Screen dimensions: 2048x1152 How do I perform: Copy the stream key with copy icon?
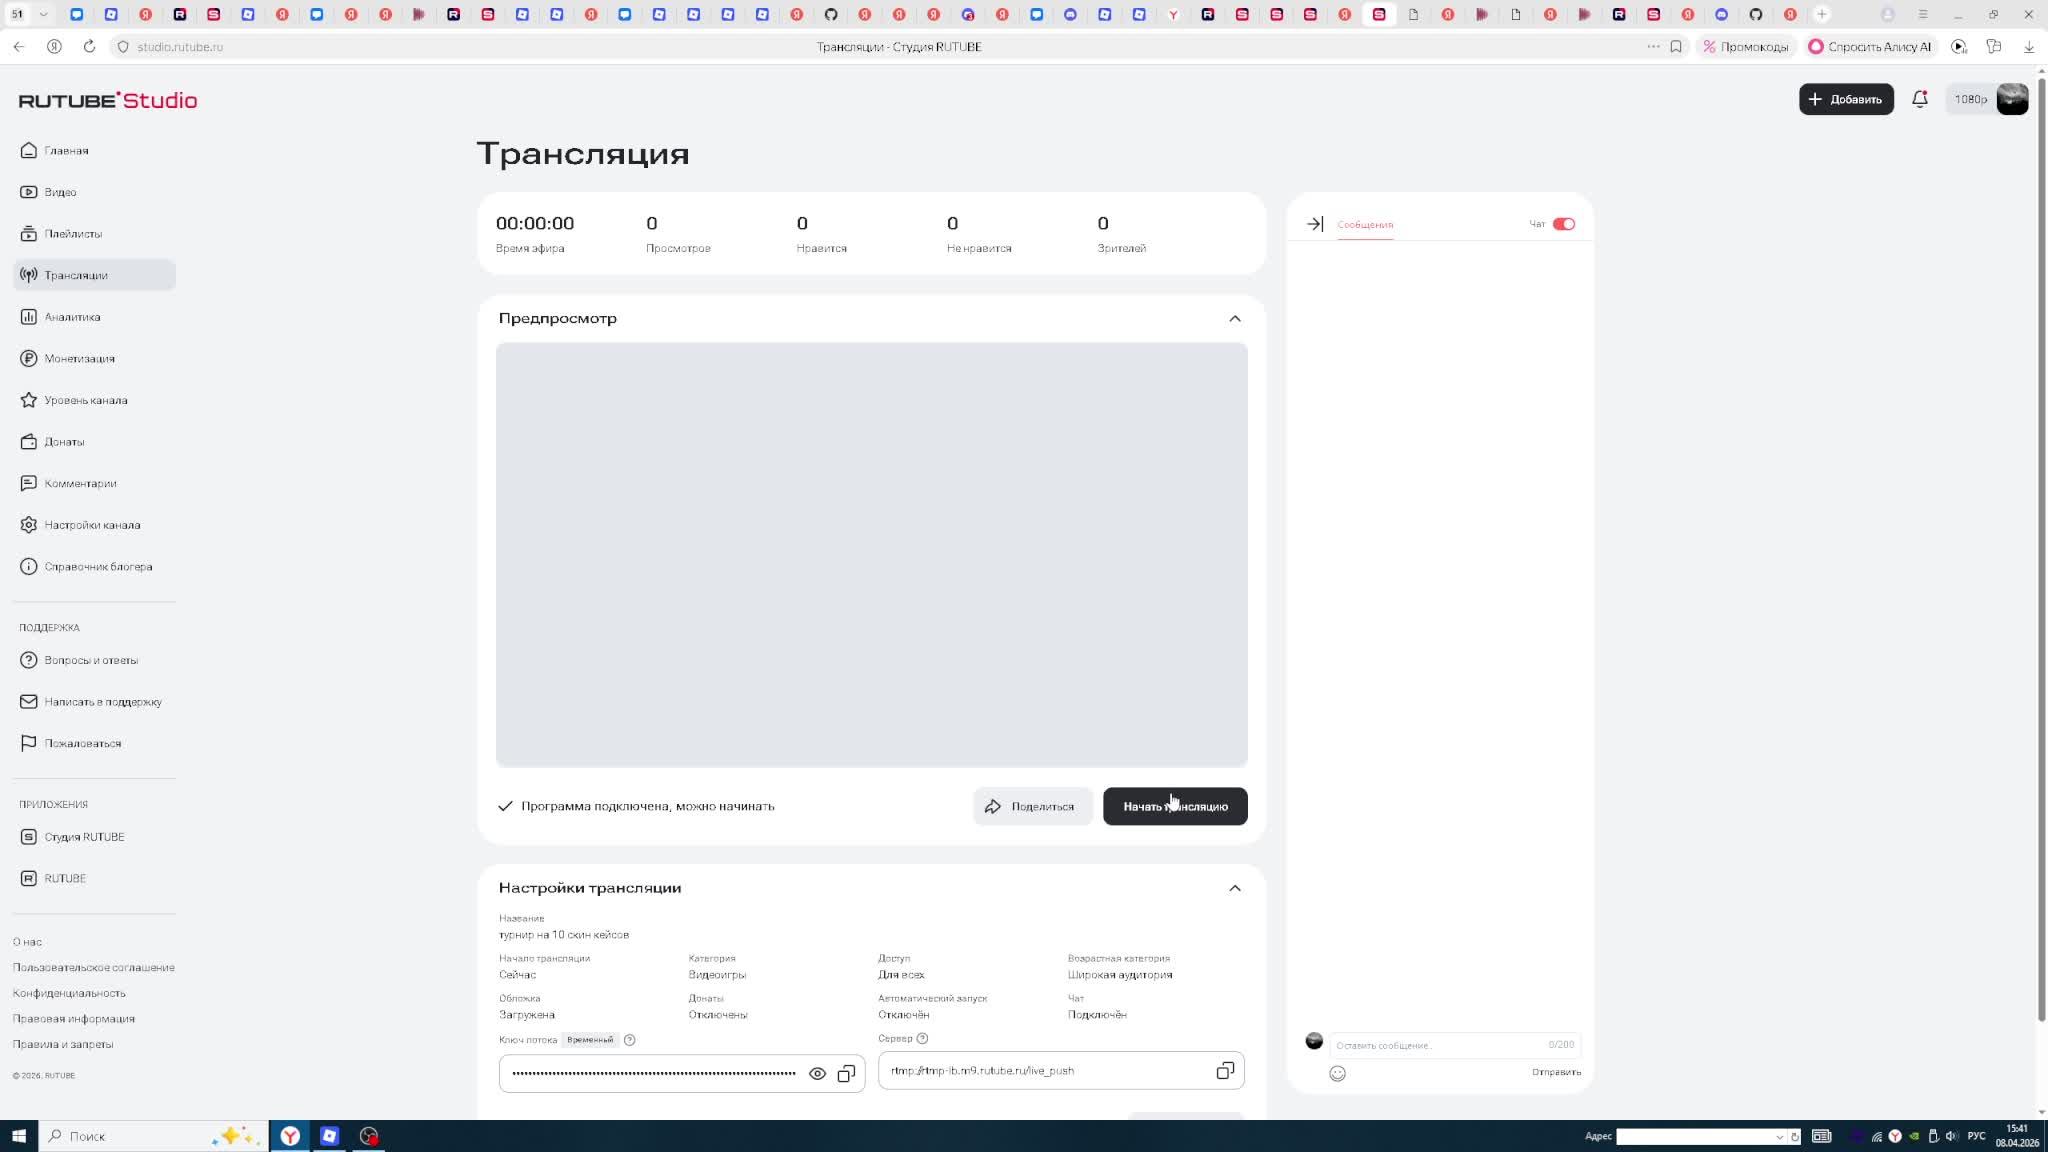tap(846, 1073)
